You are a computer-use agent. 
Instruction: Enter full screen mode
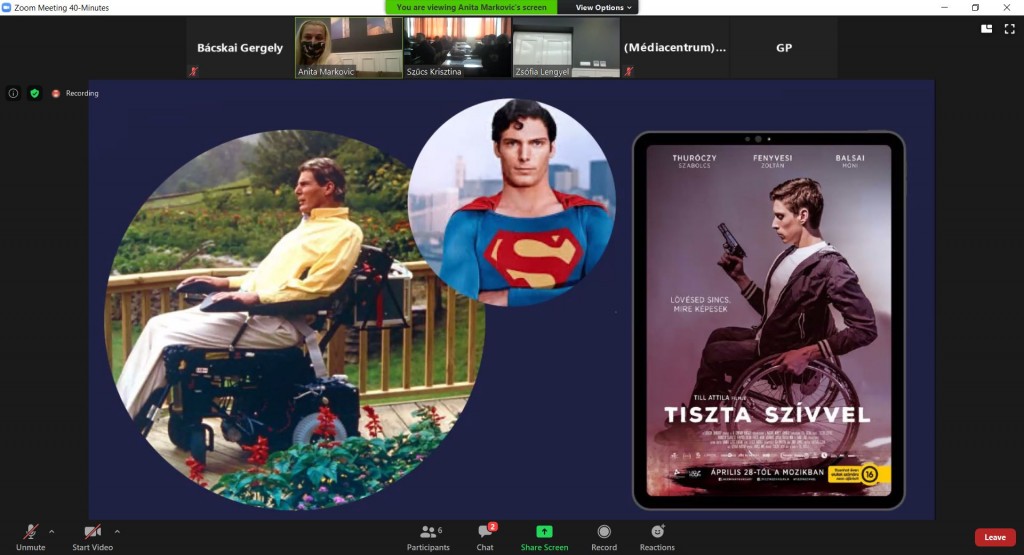[x=1009, y=29]
